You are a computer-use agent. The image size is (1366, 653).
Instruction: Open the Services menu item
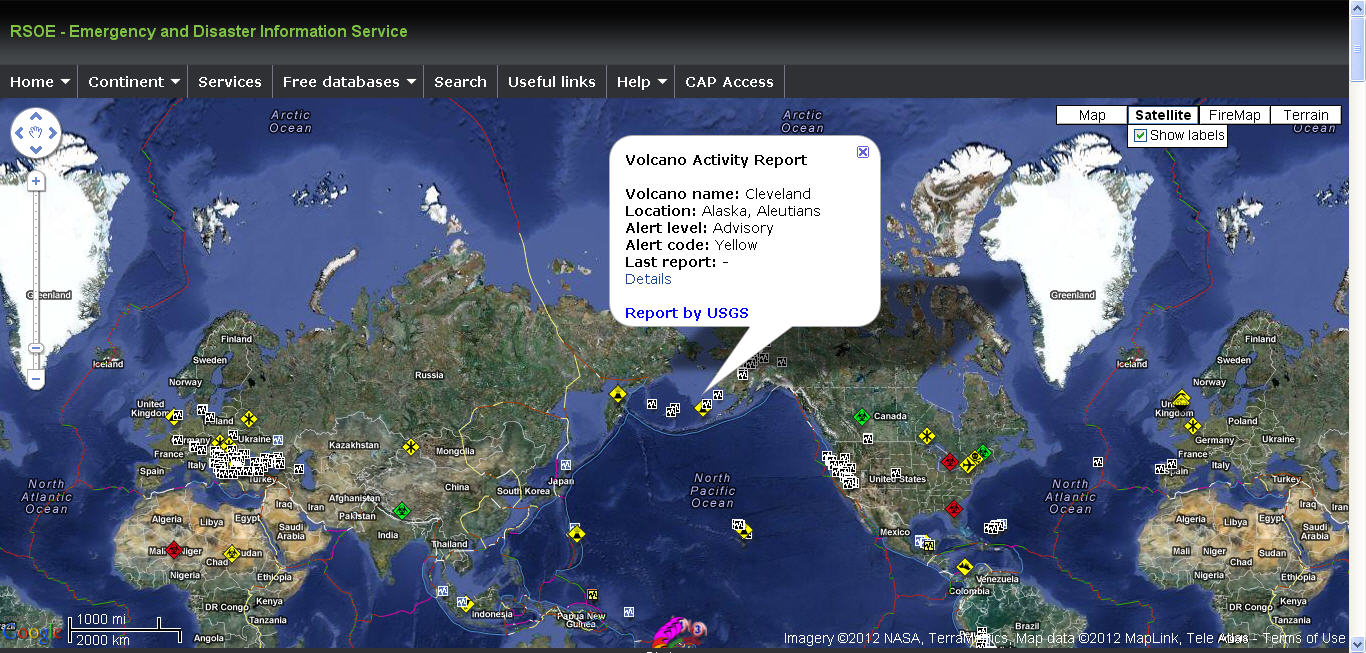pos(230,82)
